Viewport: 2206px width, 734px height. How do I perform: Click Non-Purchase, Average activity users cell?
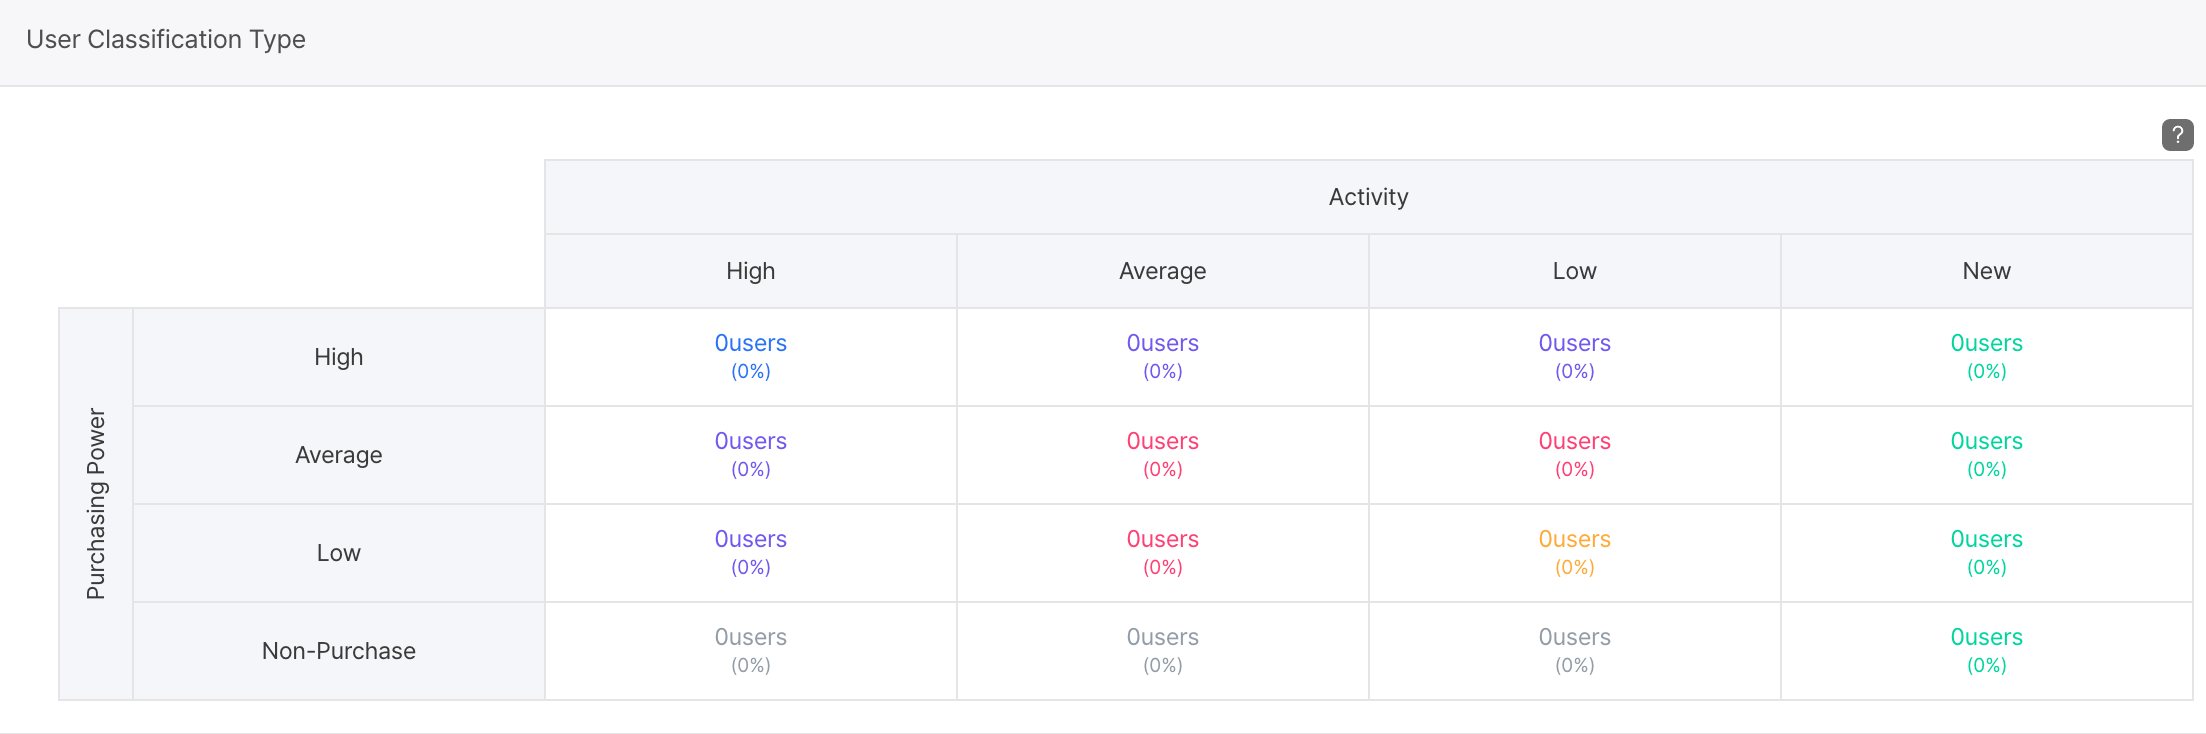pos(1162,650)
